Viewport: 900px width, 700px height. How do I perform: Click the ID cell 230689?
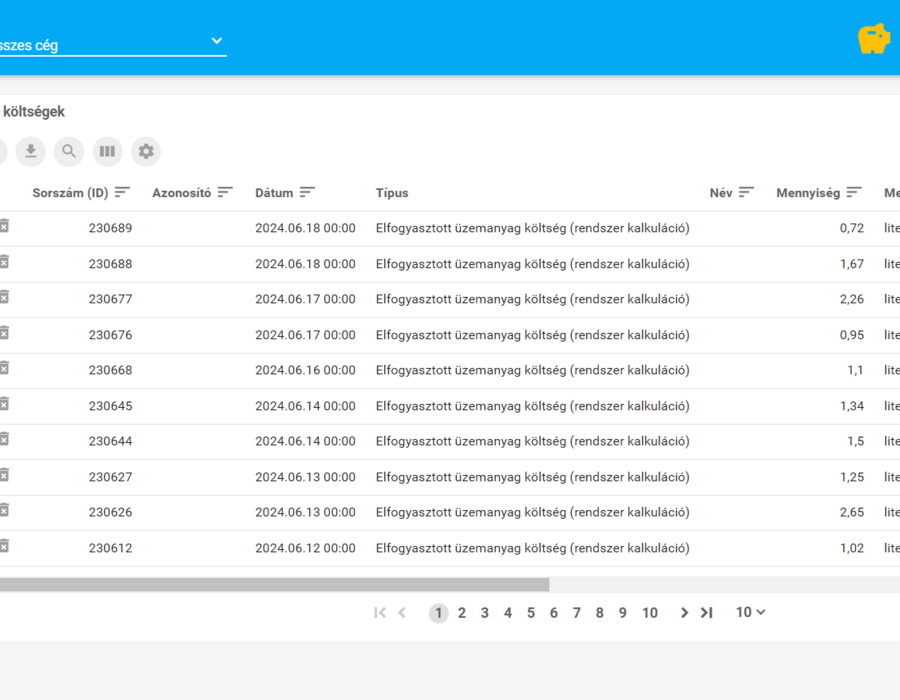pos(110,228)
